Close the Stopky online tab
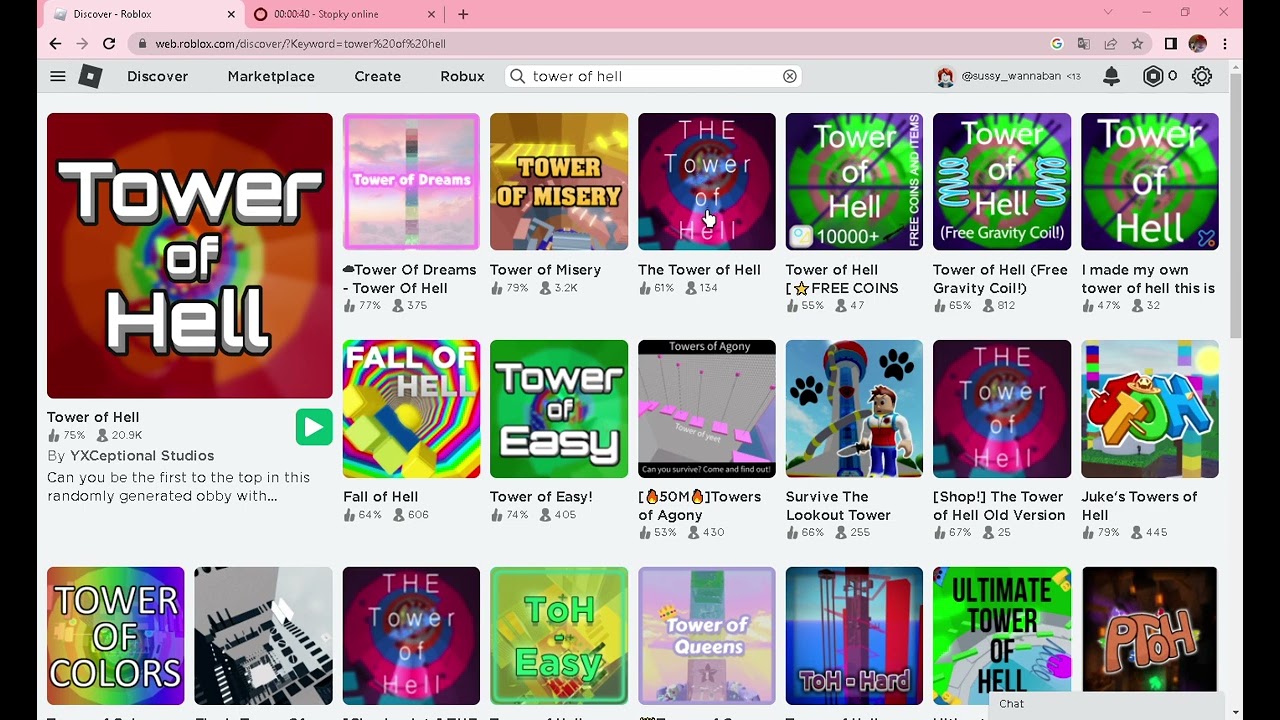 pyautogui.click(x=432, y=14)
